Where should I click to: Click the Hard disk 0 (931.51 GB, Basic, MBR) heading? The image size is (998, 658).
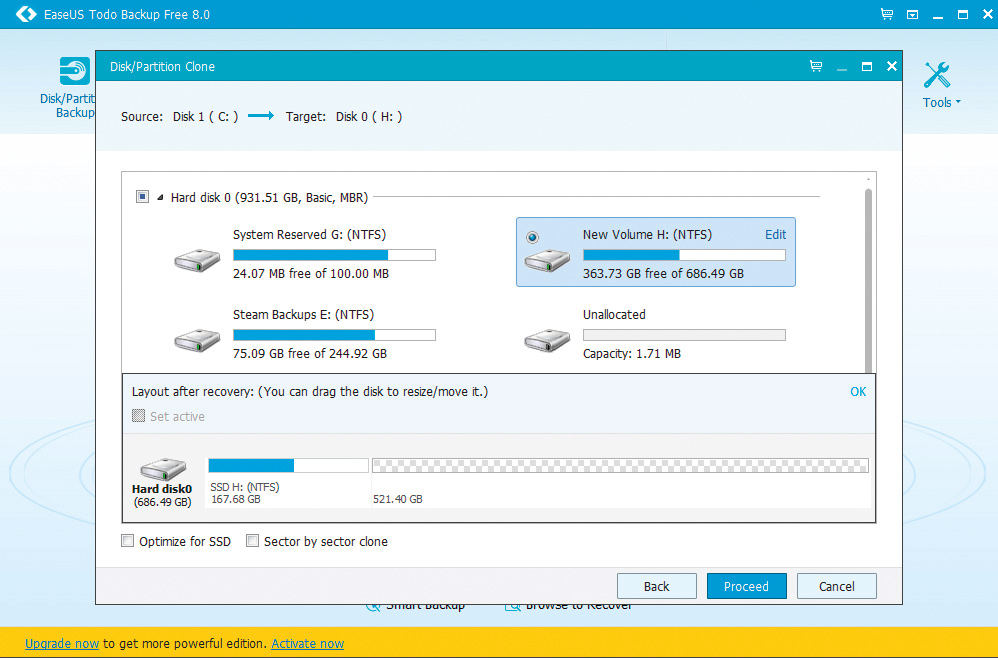click(269, 198)
